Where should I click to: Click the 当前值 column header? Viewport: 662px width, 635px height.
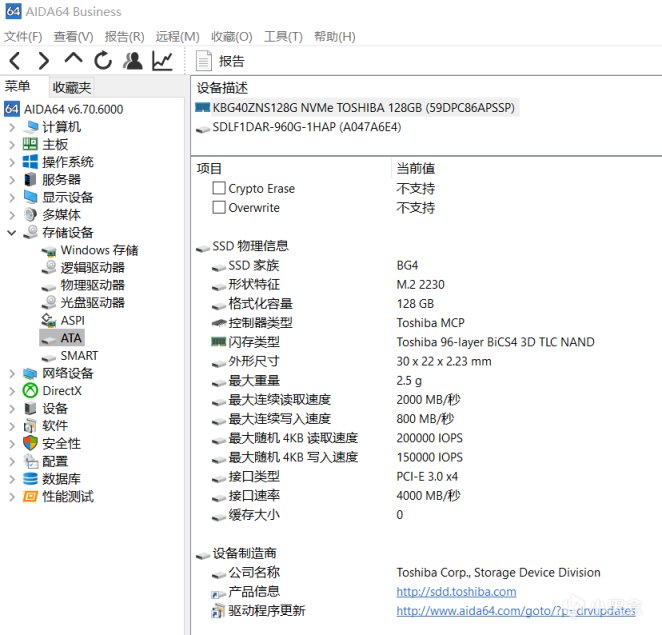(415, 168)
